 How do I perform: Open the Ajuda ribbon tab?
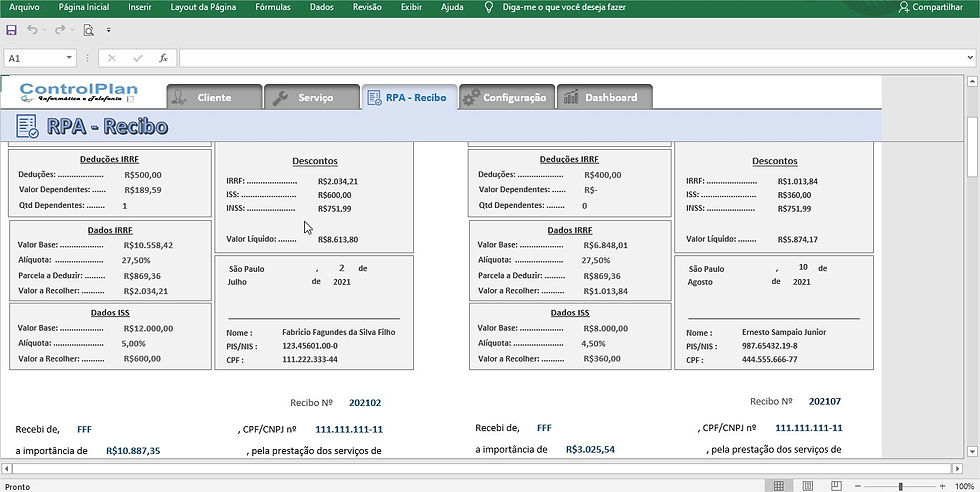click(x=452, y=8)
